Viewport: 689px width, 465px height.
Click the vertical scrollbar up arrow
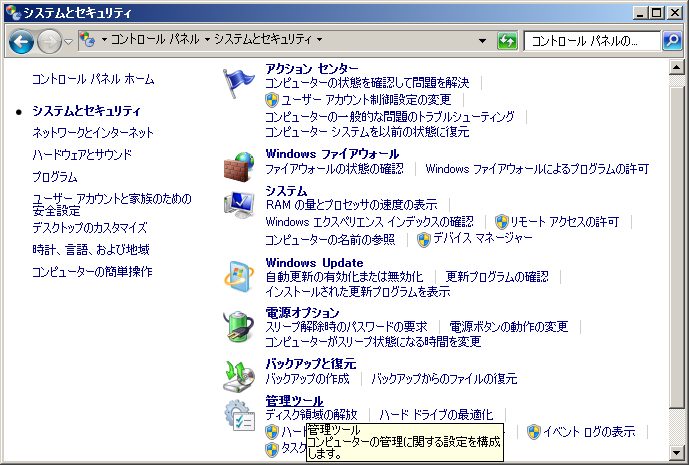coord(676,67)
